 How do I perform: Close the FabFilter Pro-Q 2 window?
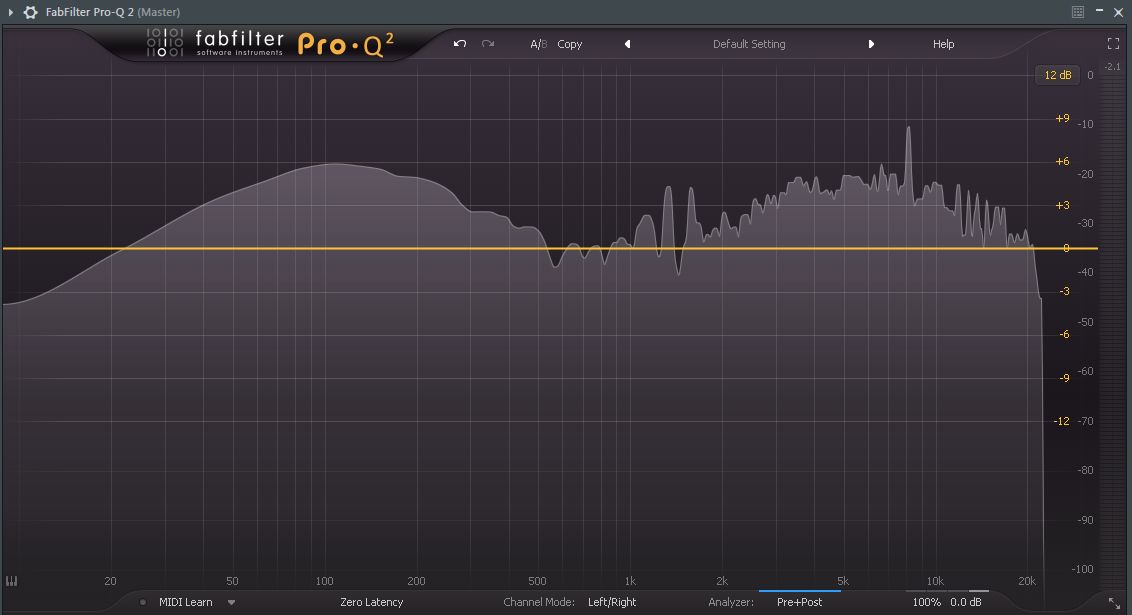click(x=1118, y=12)
